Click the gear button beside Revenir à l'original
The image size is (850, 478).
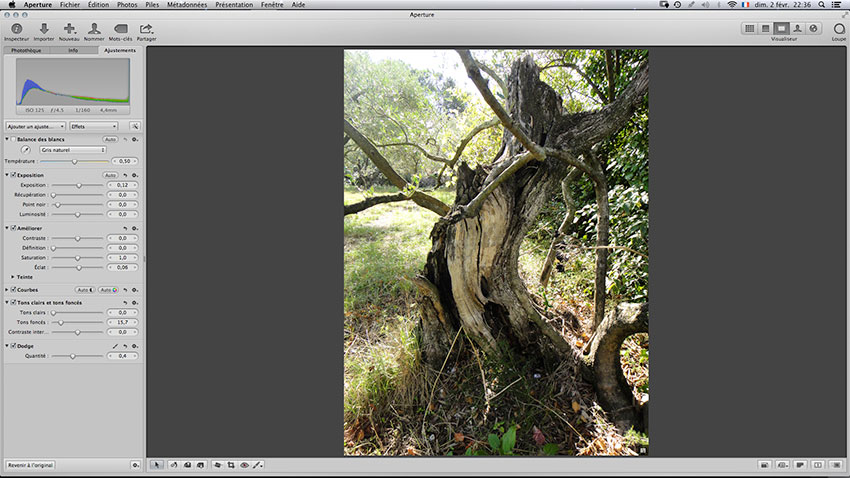tap(136, 465)
